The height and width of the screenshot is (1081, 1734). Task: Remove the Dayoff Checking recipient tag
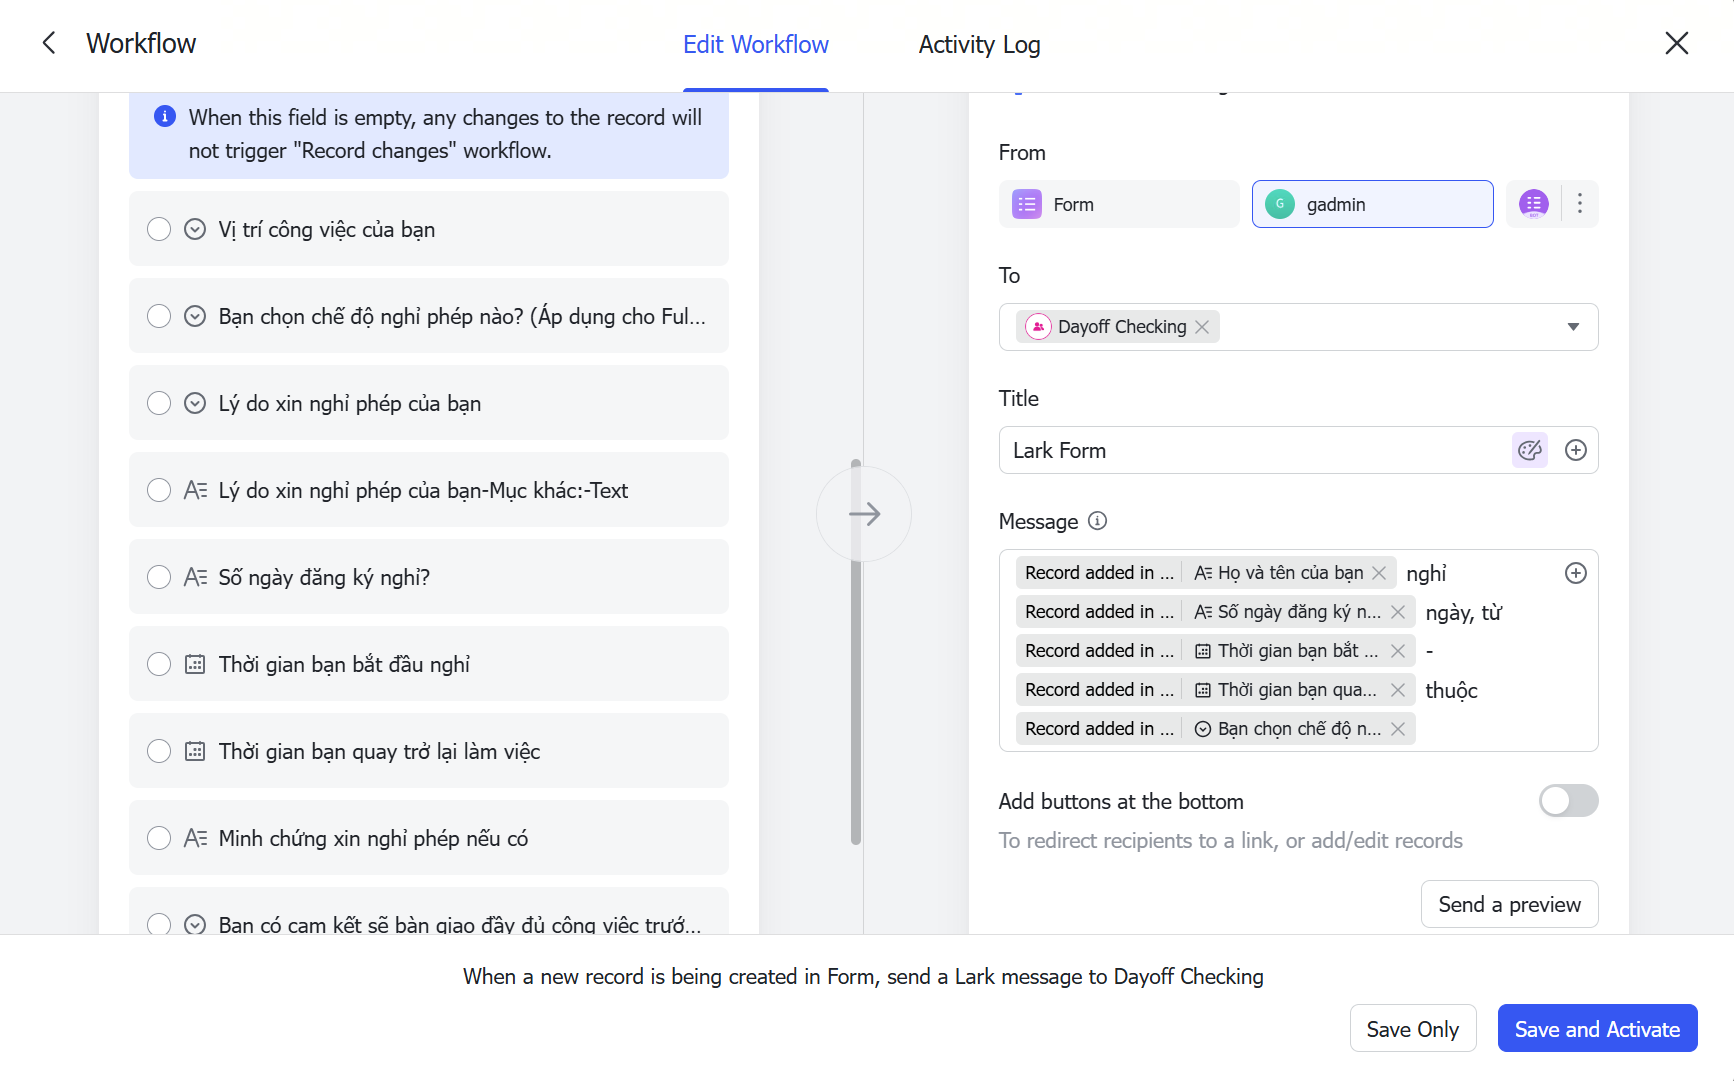click(1202, 327)
